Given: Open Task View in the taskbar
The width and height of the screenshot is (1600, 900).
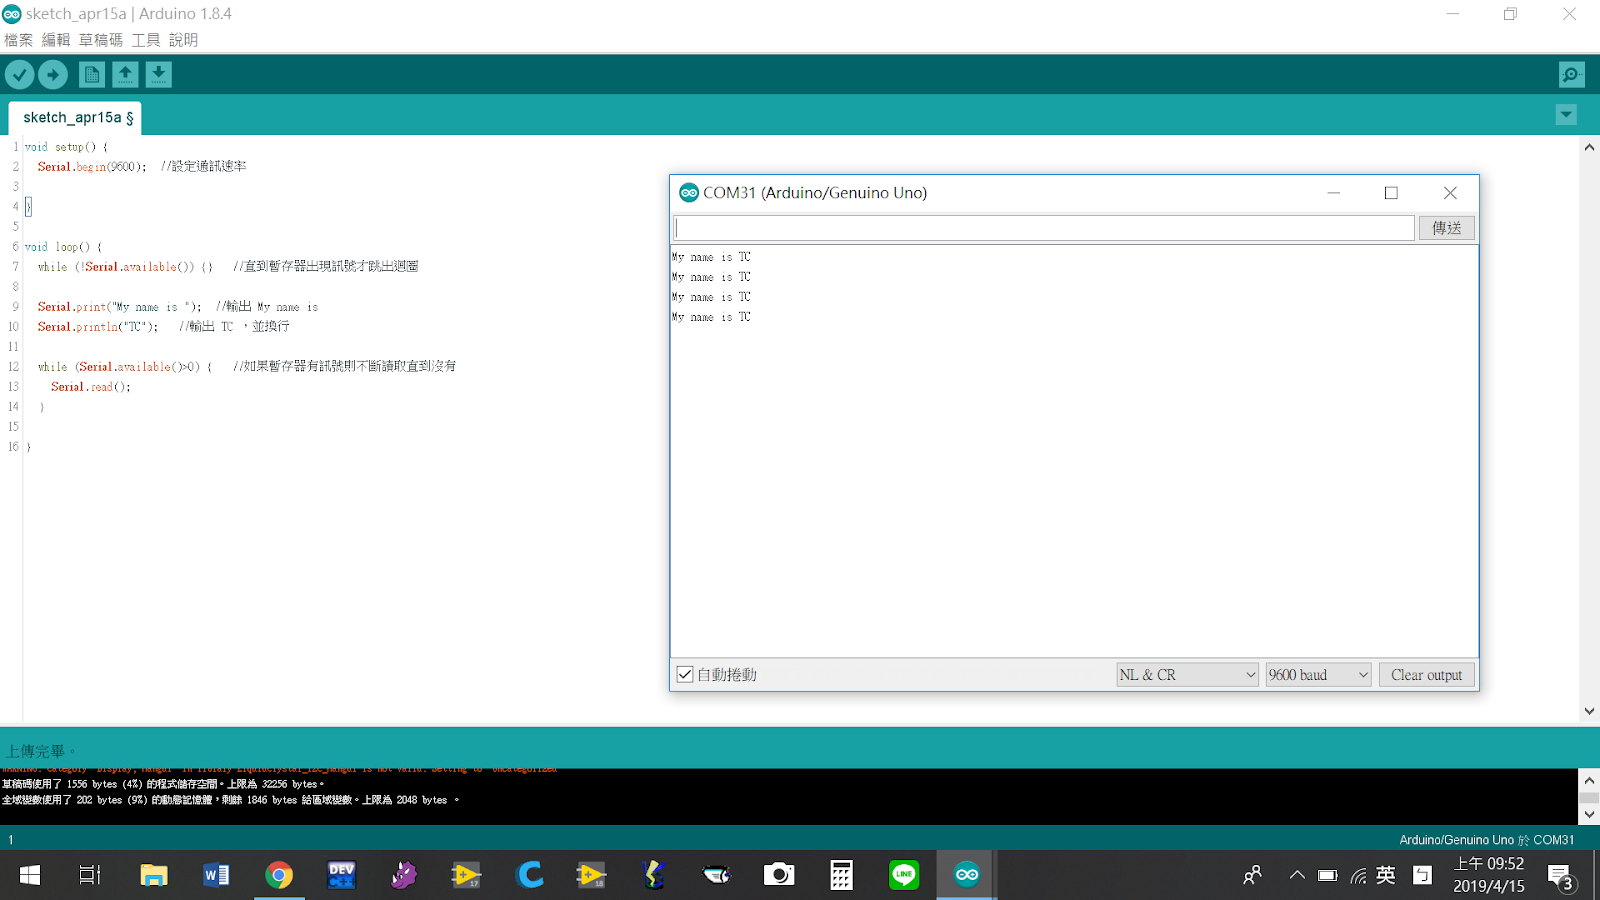Looking at the screenshot, I should [90, 875].
